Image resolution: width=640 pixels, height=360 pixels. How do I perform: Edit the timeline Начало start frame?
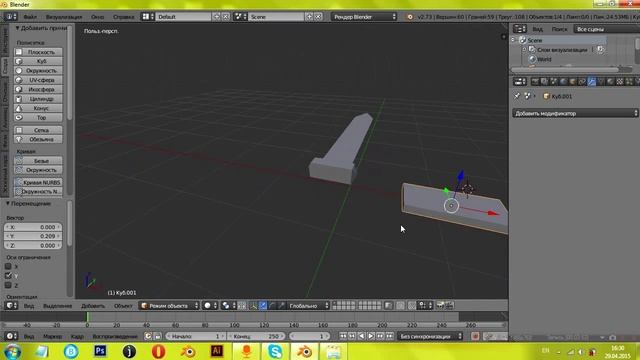point(196,336)
